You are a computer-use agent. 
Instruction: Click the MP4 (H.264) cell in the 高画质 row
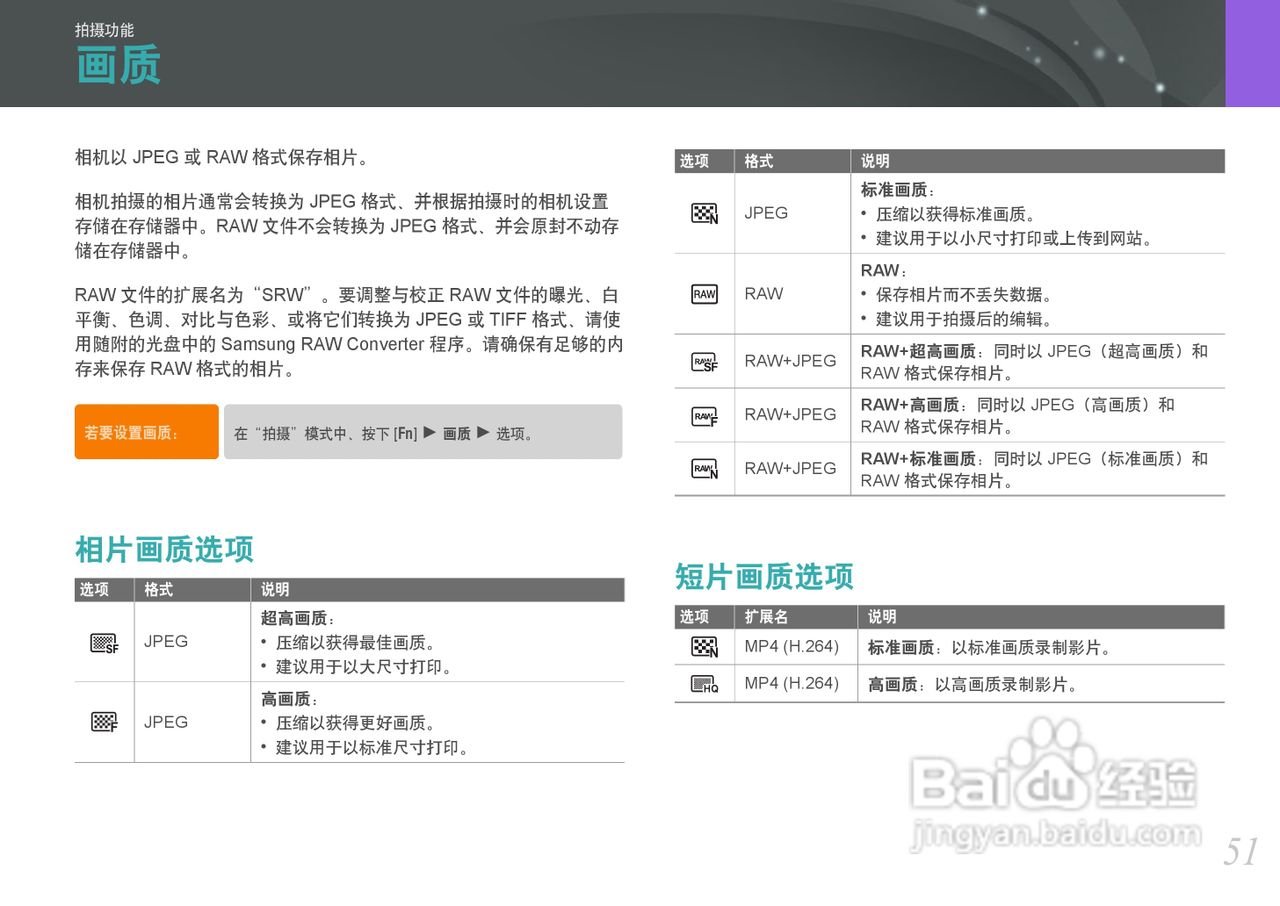792,684
